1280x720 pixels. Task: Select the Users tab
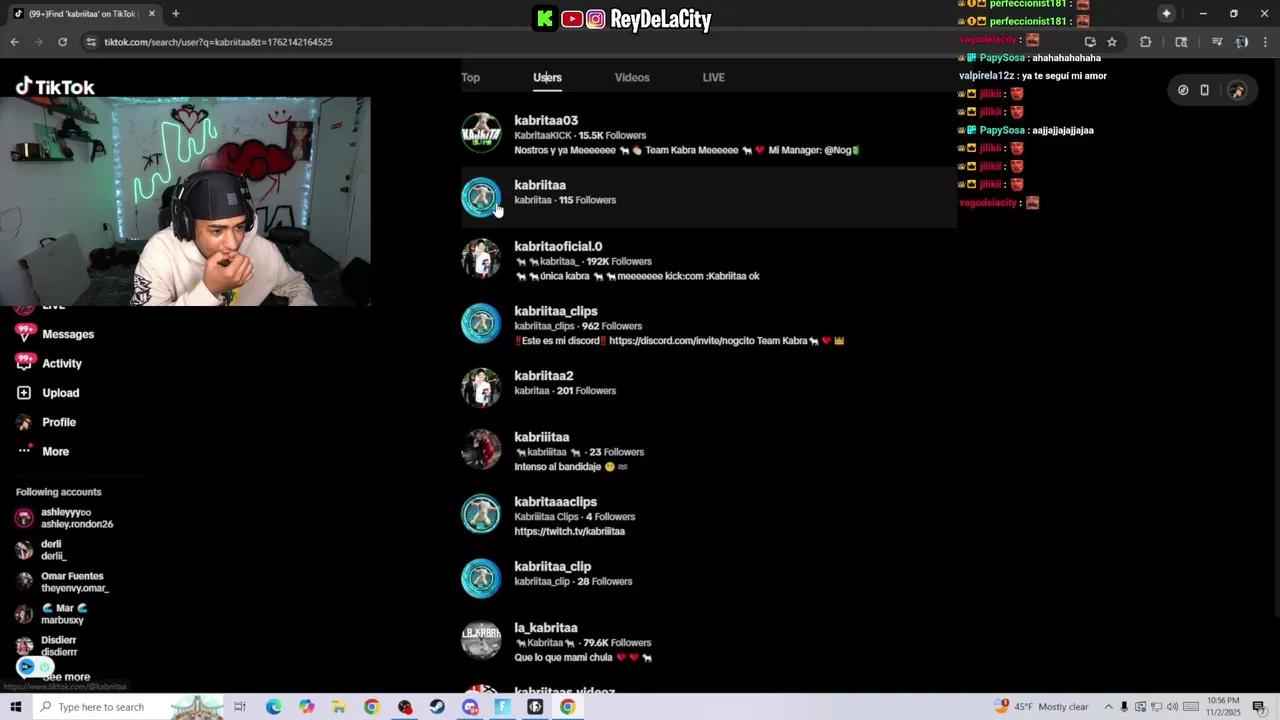click(x=547, y=77)
